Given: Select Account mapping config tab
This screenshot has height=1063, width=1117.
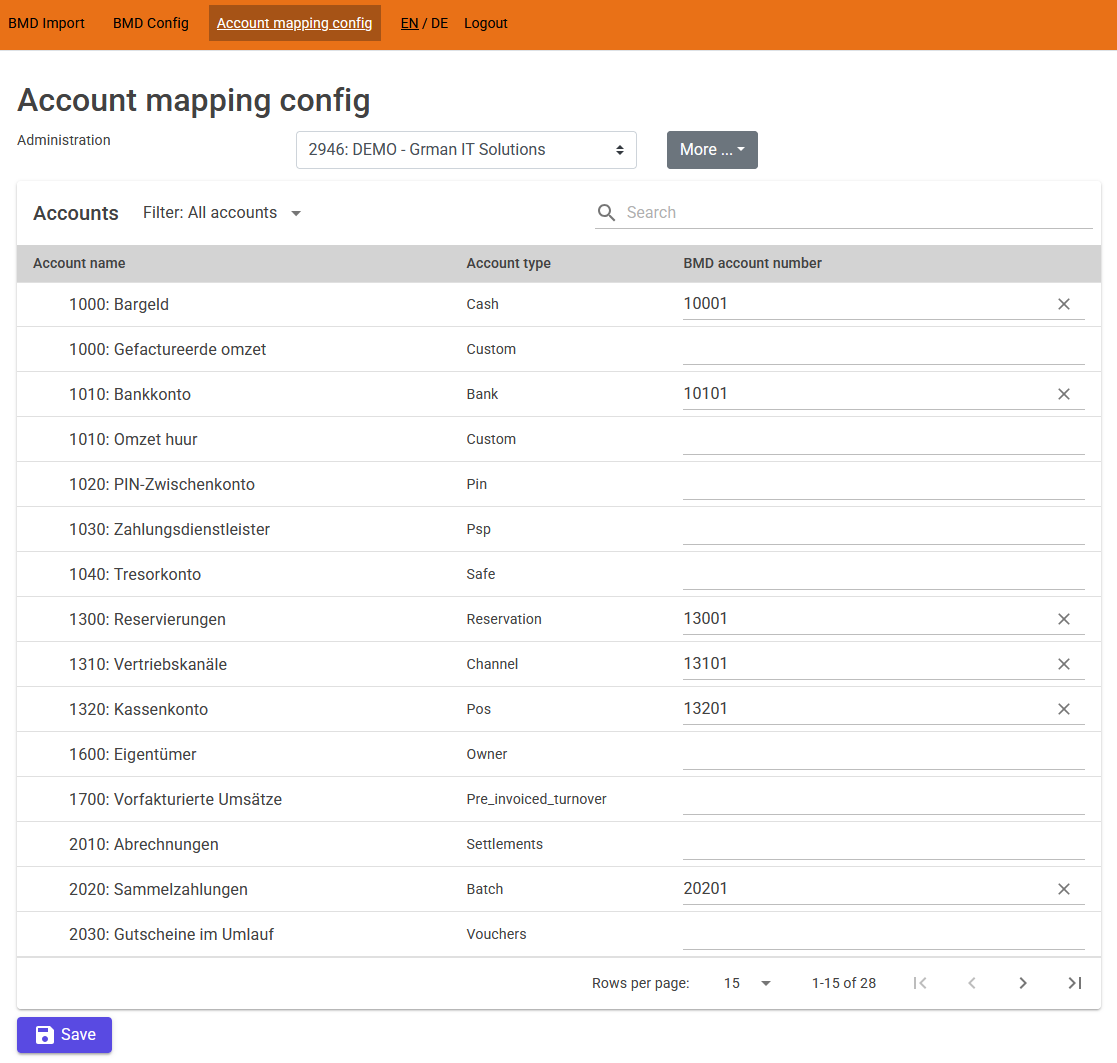Looking at the screenshot, I should [294, 23].
